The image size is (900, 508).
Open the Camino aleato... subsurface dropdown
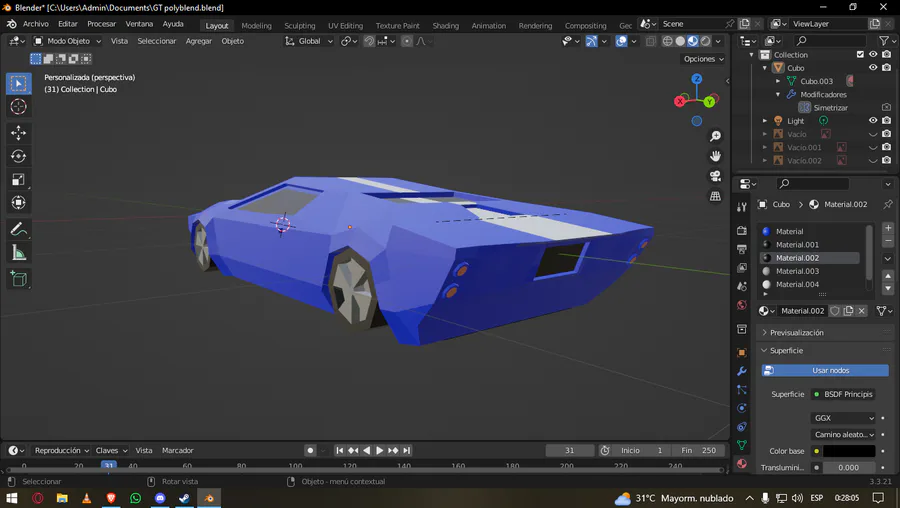pyautogui.click(x=843, y=435)
